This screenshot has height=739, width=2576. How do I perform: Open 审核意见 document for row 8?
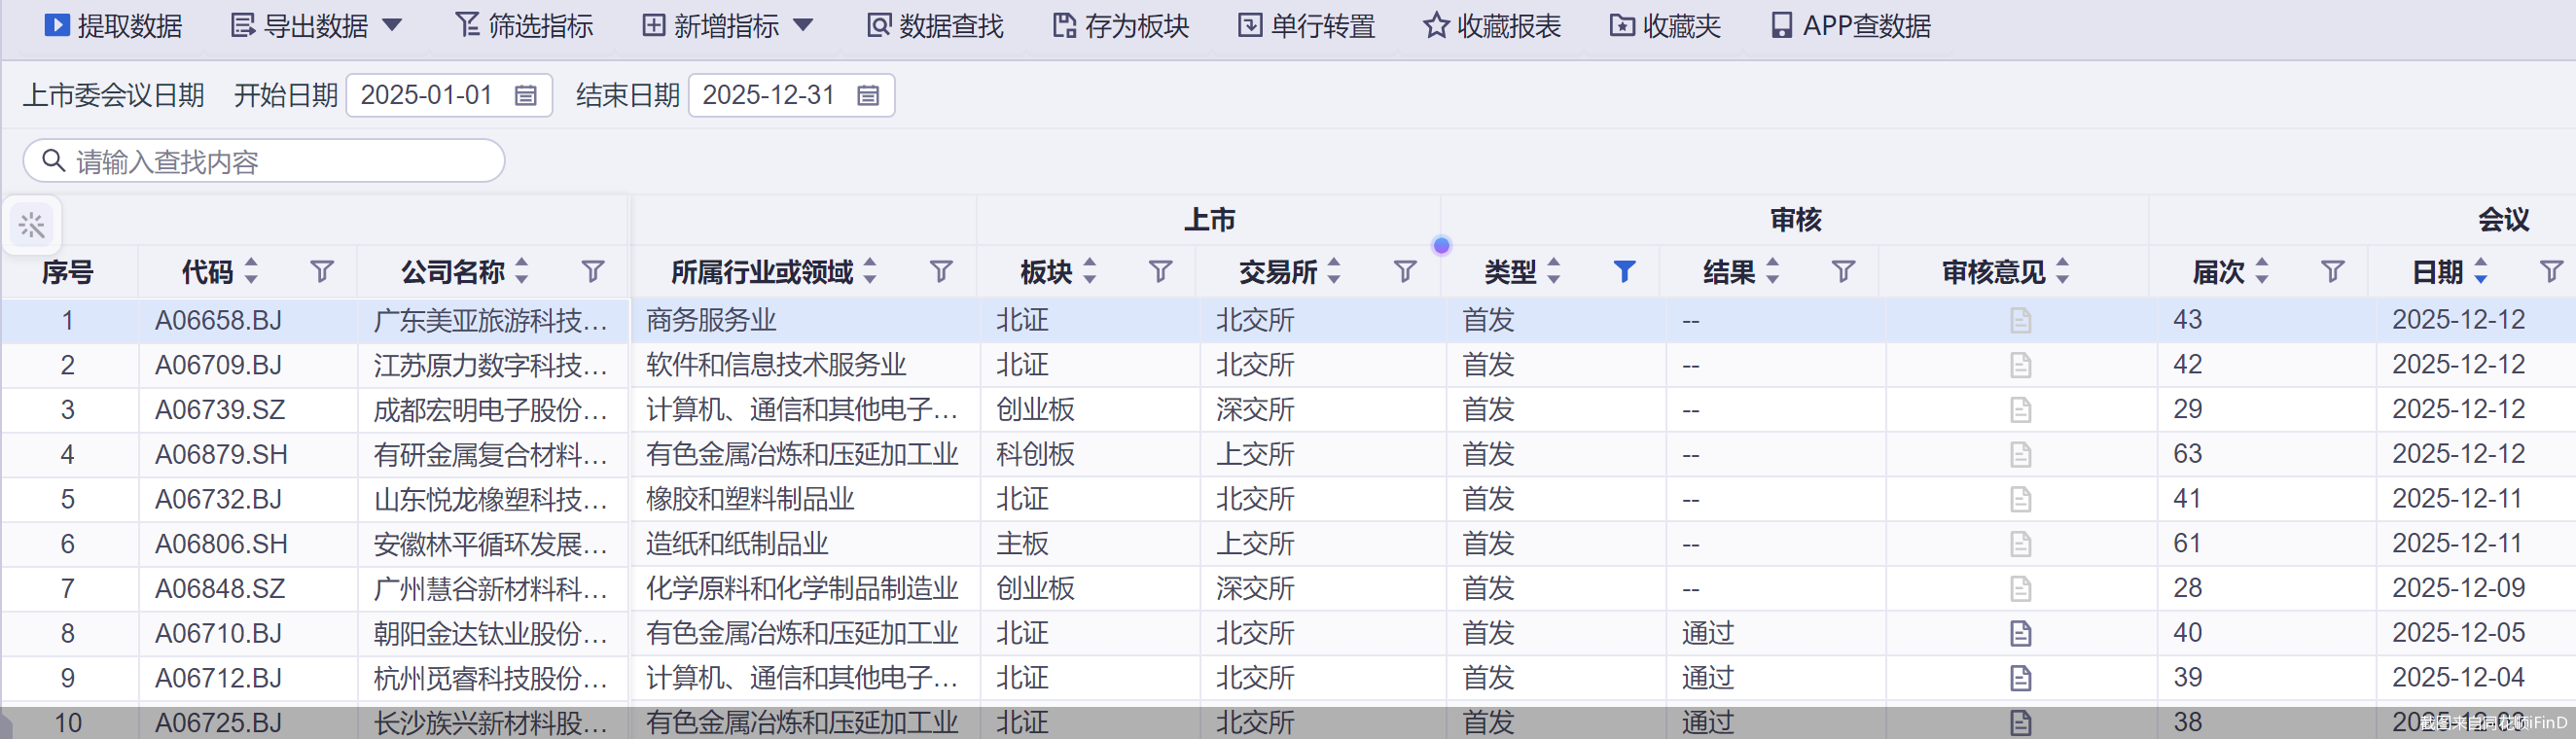pyautogui.click(x=2020, y=634)
